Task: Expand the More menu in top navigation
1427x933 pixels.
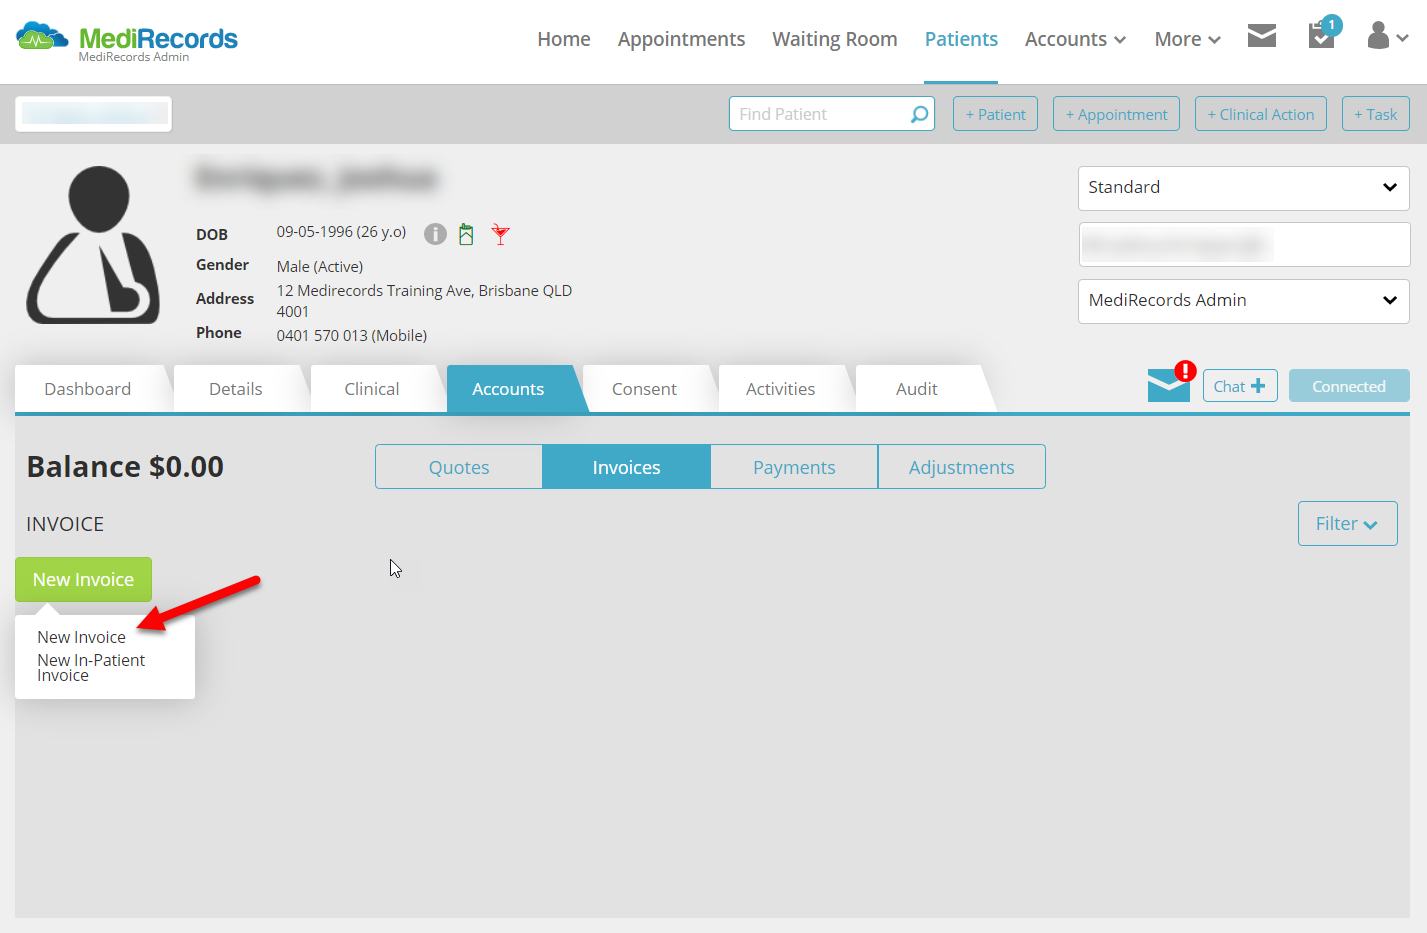Action: click(x=1187, y=39)
